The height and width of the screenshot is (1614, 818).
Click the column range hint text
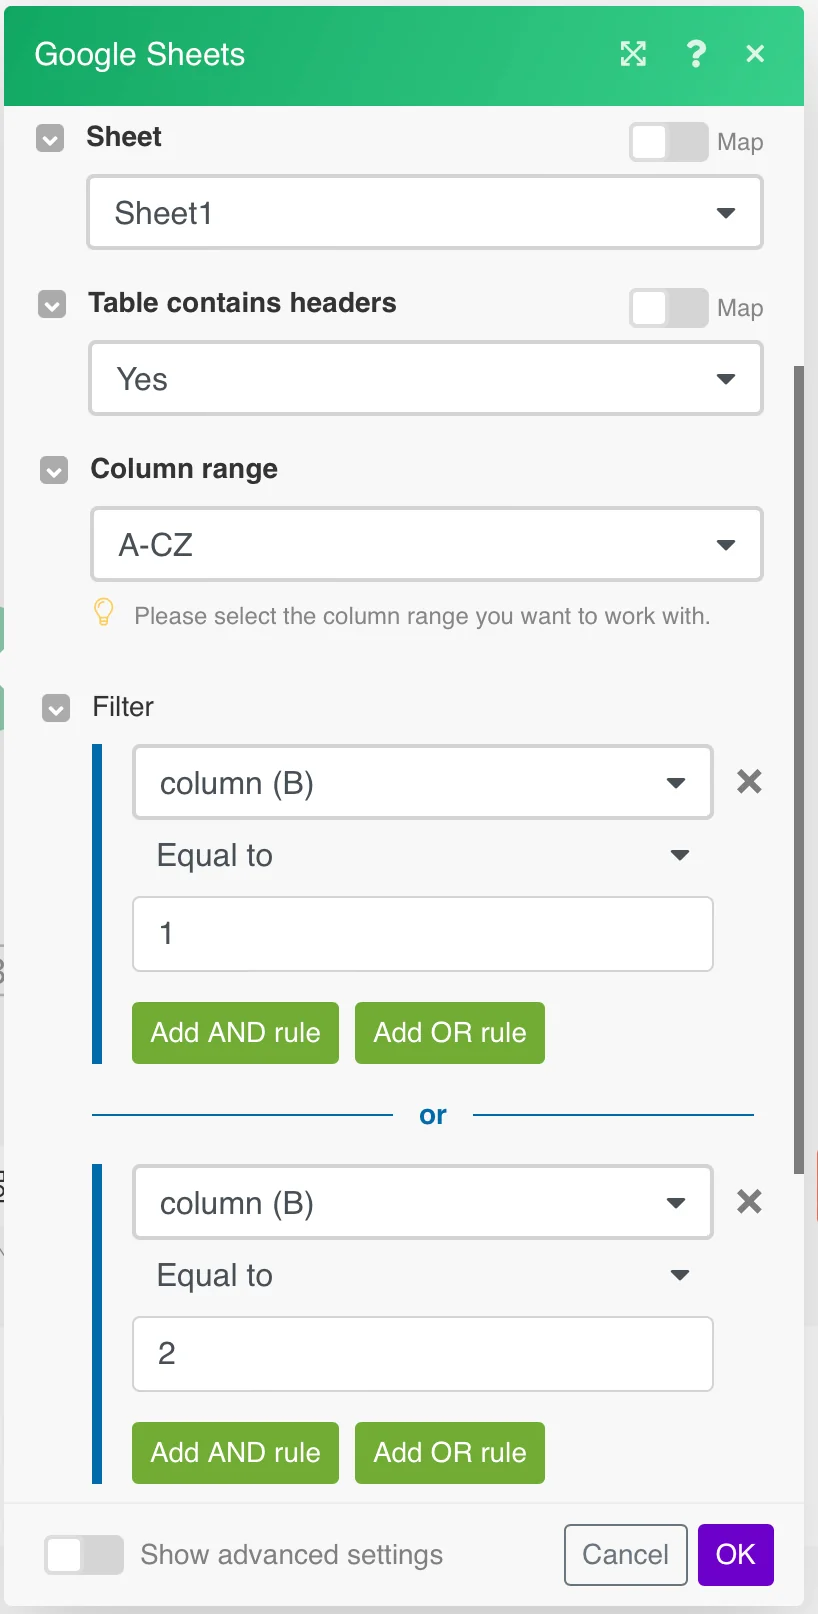click(422, 616)
